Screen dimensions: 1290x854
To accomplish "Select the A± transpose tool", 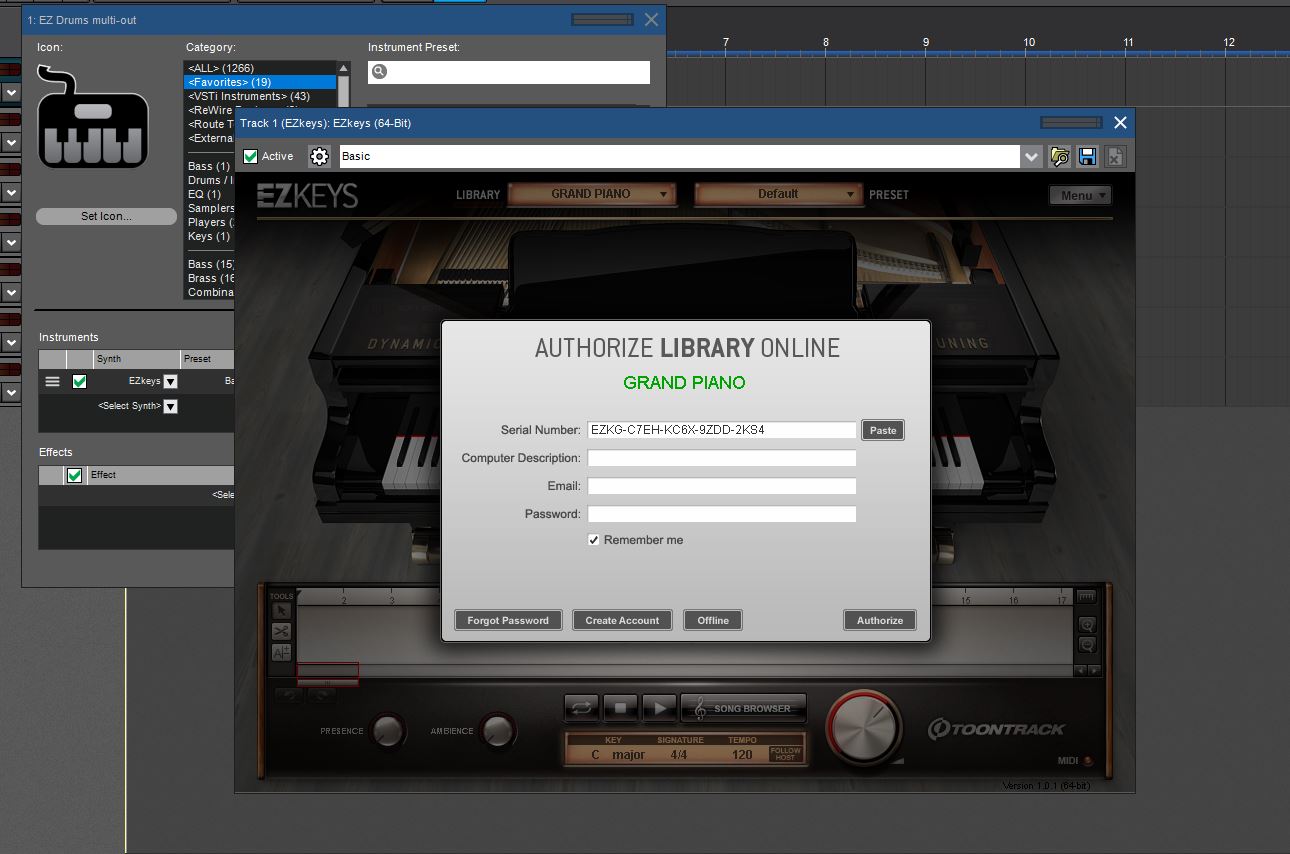I will tap(281, 652).
